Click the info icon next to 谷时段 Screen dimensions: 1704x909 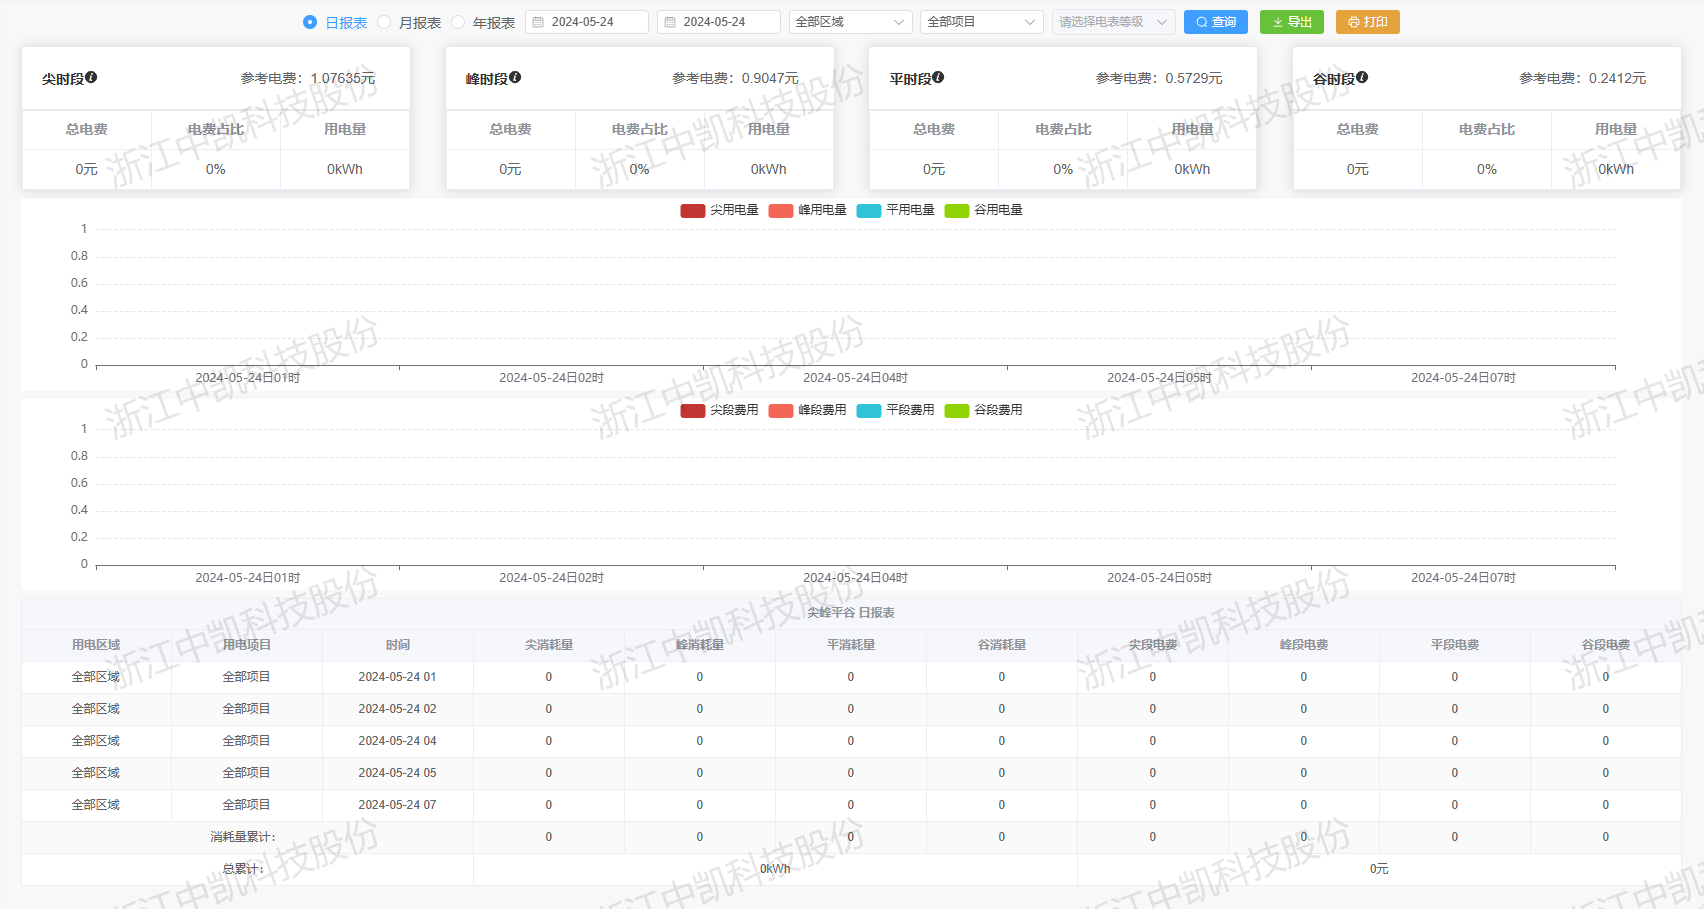pos(1363,76)
